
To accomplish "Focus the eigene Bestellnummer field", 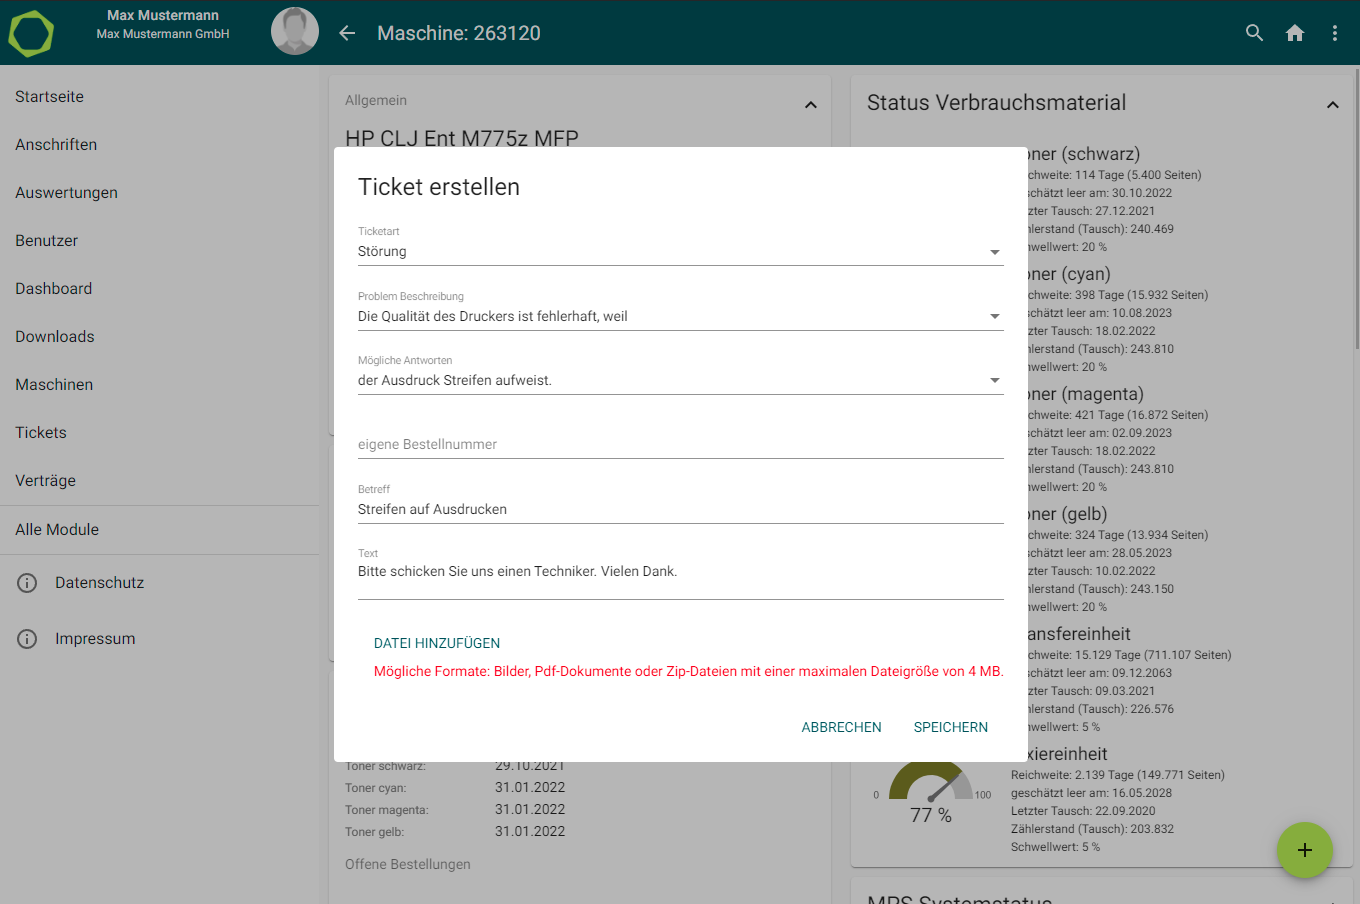I will (x=680, y=444).
